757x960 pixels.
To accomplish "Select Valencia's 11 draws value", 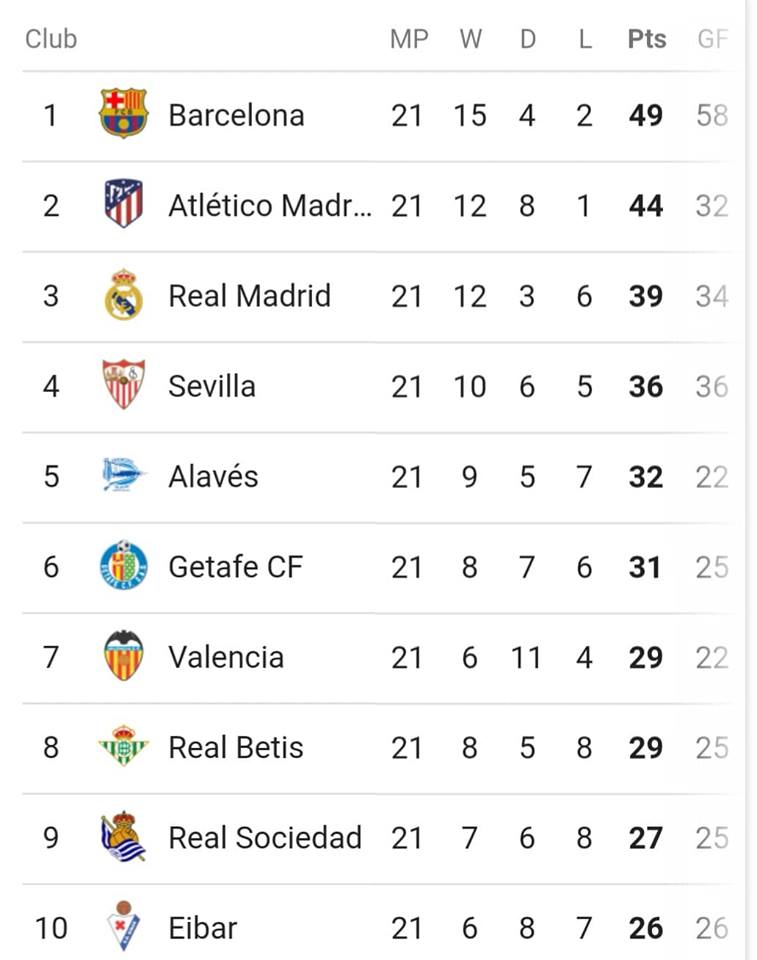I will (x=526, y=658).
